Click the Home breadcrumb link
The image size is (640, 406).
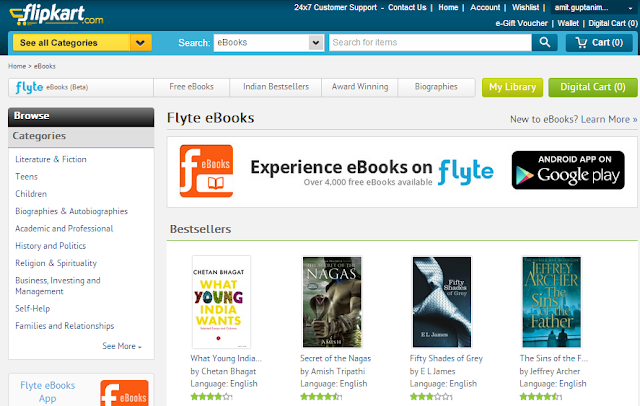(17, 66)
